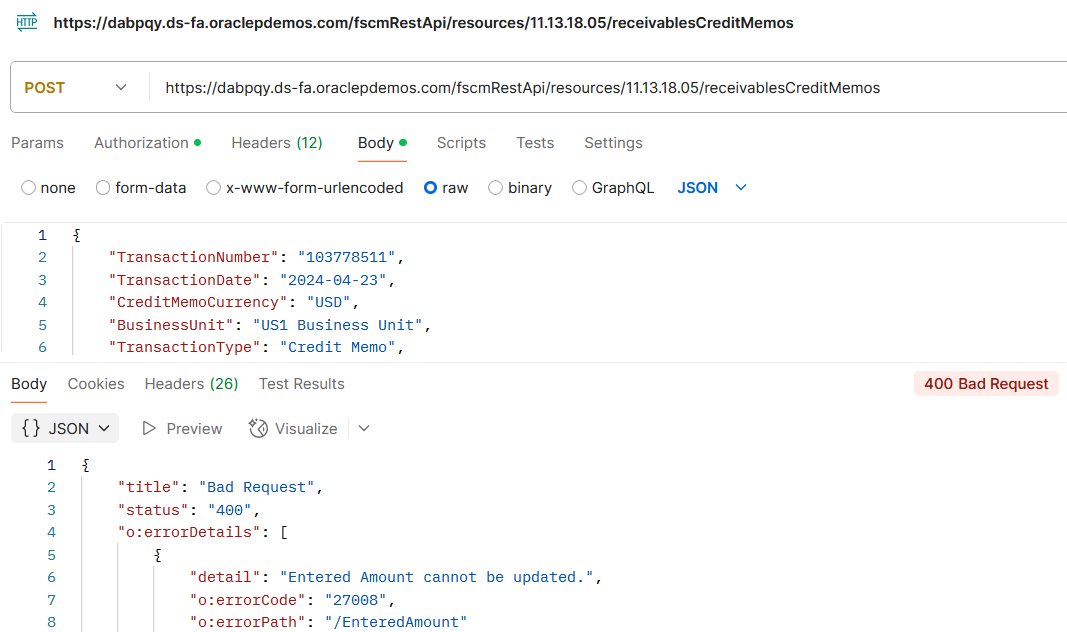1067x632 pixels.
Task: Open the JSON language dropdown in request body
Action: click(711, 188)
